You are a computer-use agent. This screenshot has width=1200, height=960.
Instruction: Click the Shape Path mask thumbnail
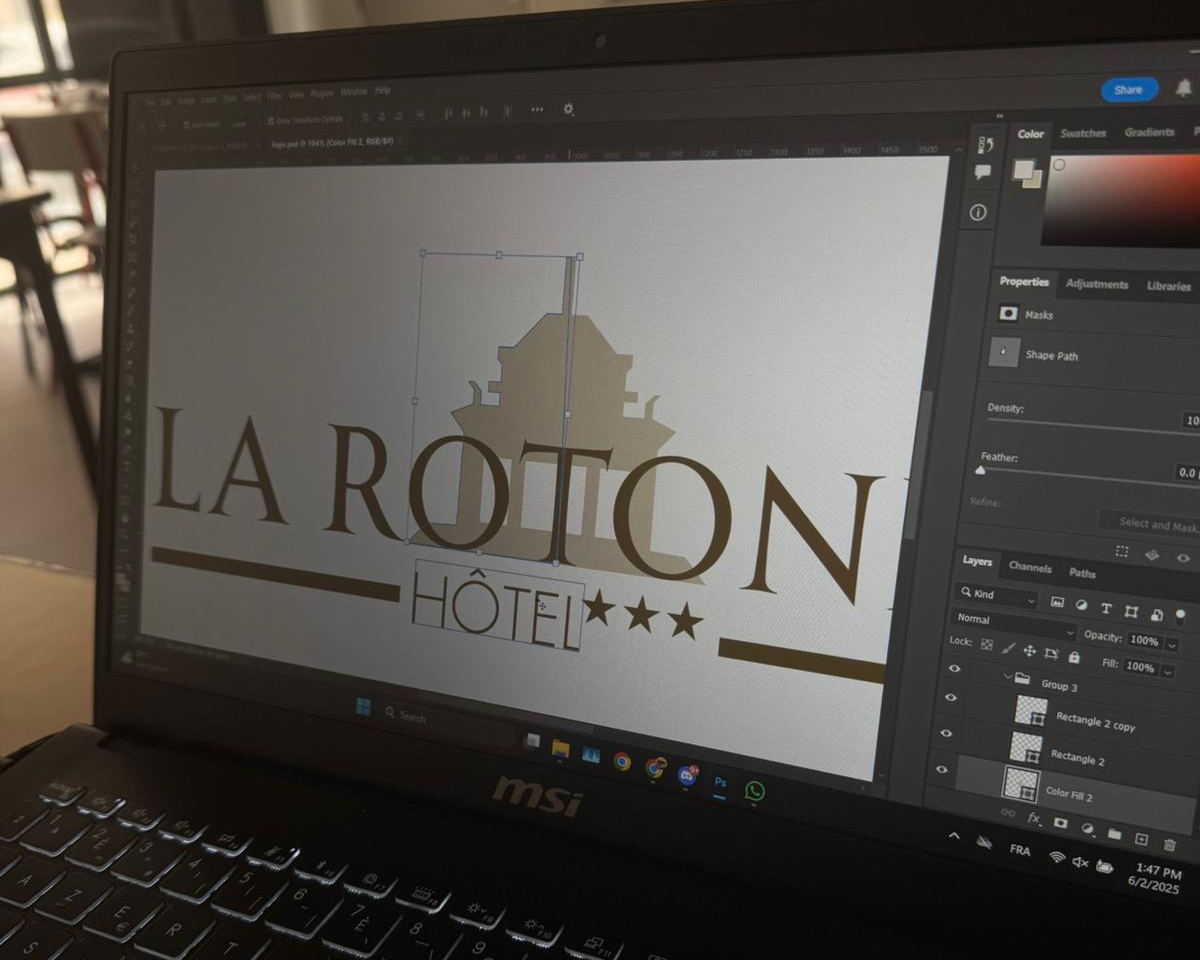(1003, 352)
